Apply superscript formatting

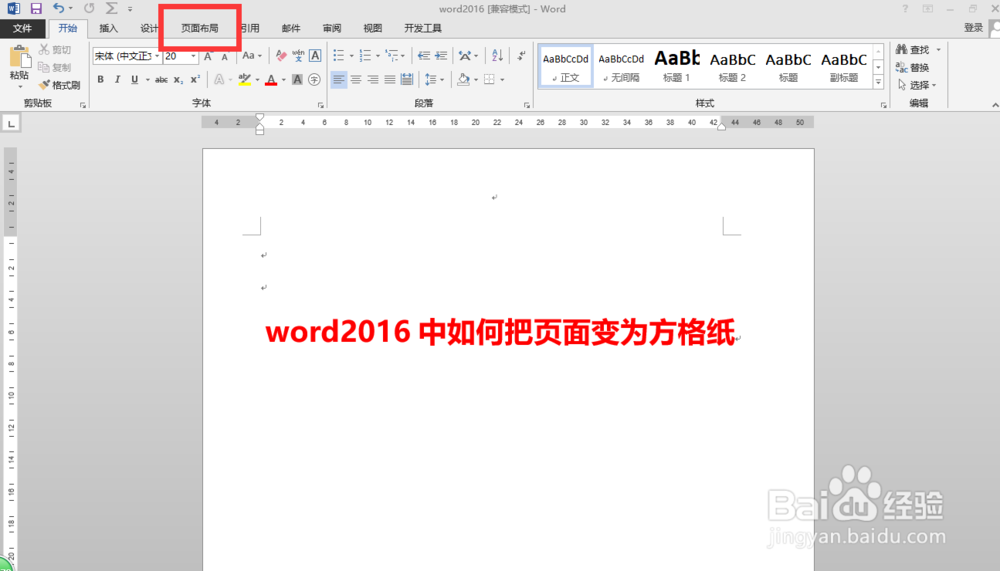click(x=195, y=79)
